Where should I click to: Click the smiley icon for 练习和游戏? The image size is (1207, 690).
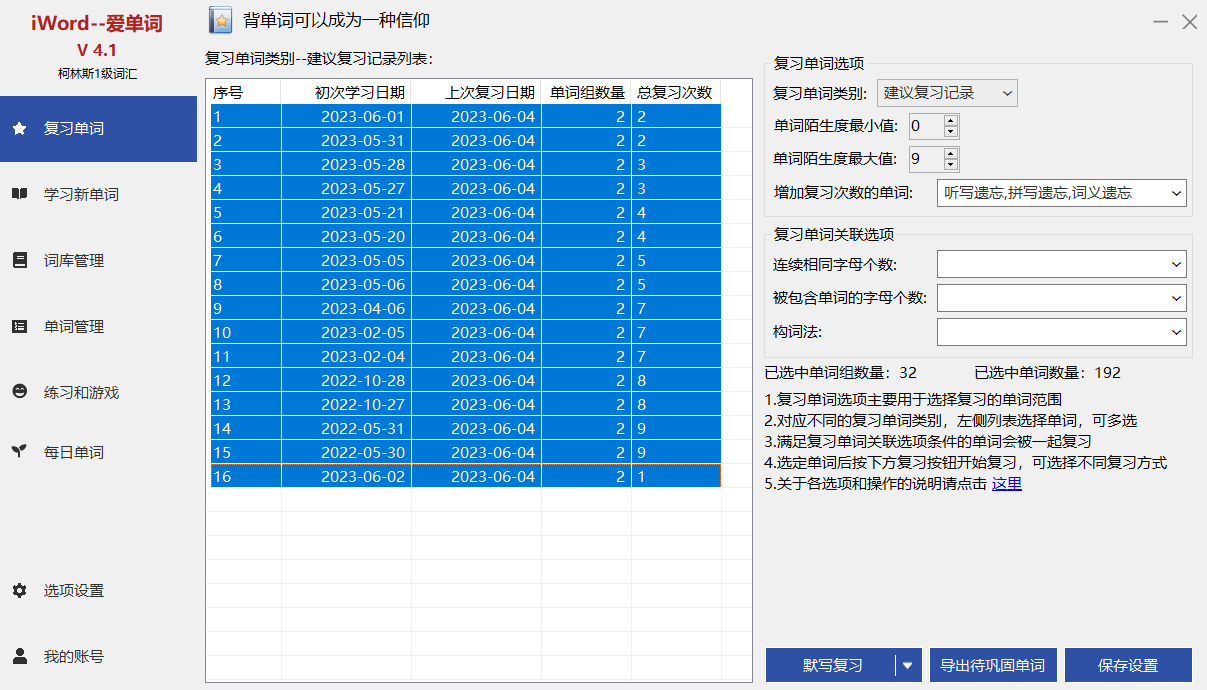click(x=19, y=392)
